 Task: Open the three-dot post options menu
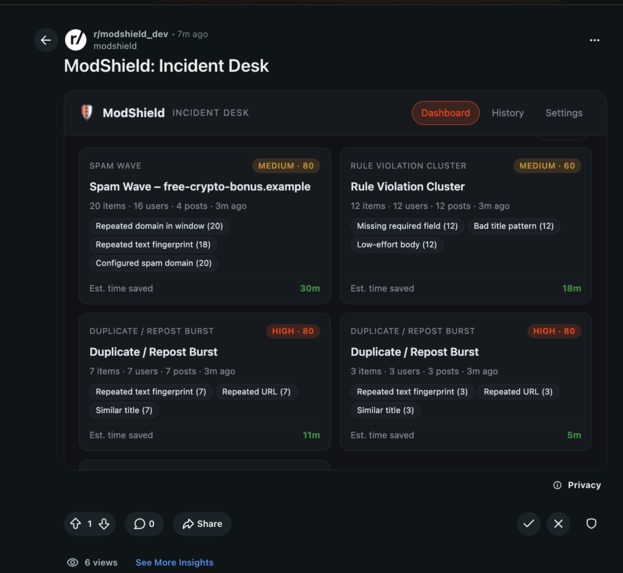tap(594, 40)
